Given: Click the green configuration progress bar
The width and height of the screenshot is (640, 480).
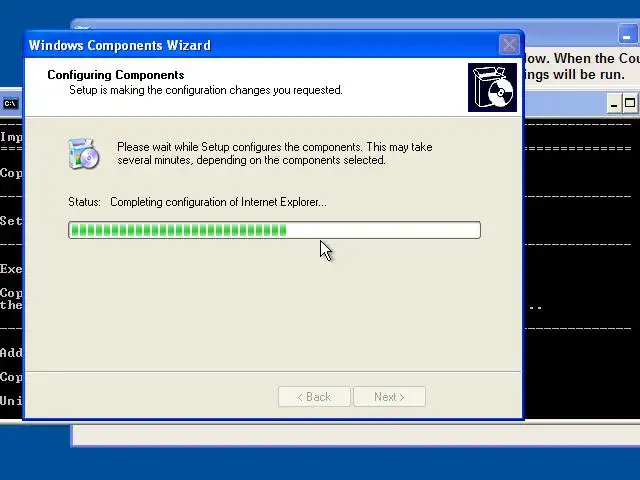Looking at the screenshot, I should pos(274,230).
